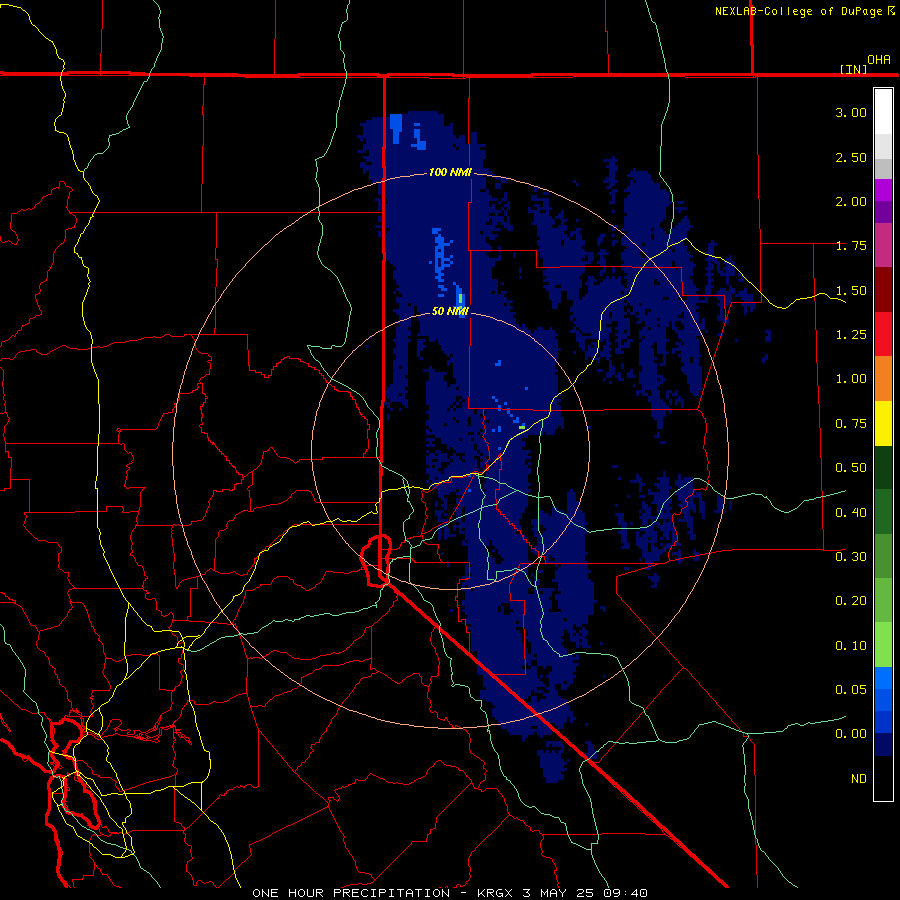Click the 1.50 legend value
This screenshot has width=900, height=900.
point(851,290)
